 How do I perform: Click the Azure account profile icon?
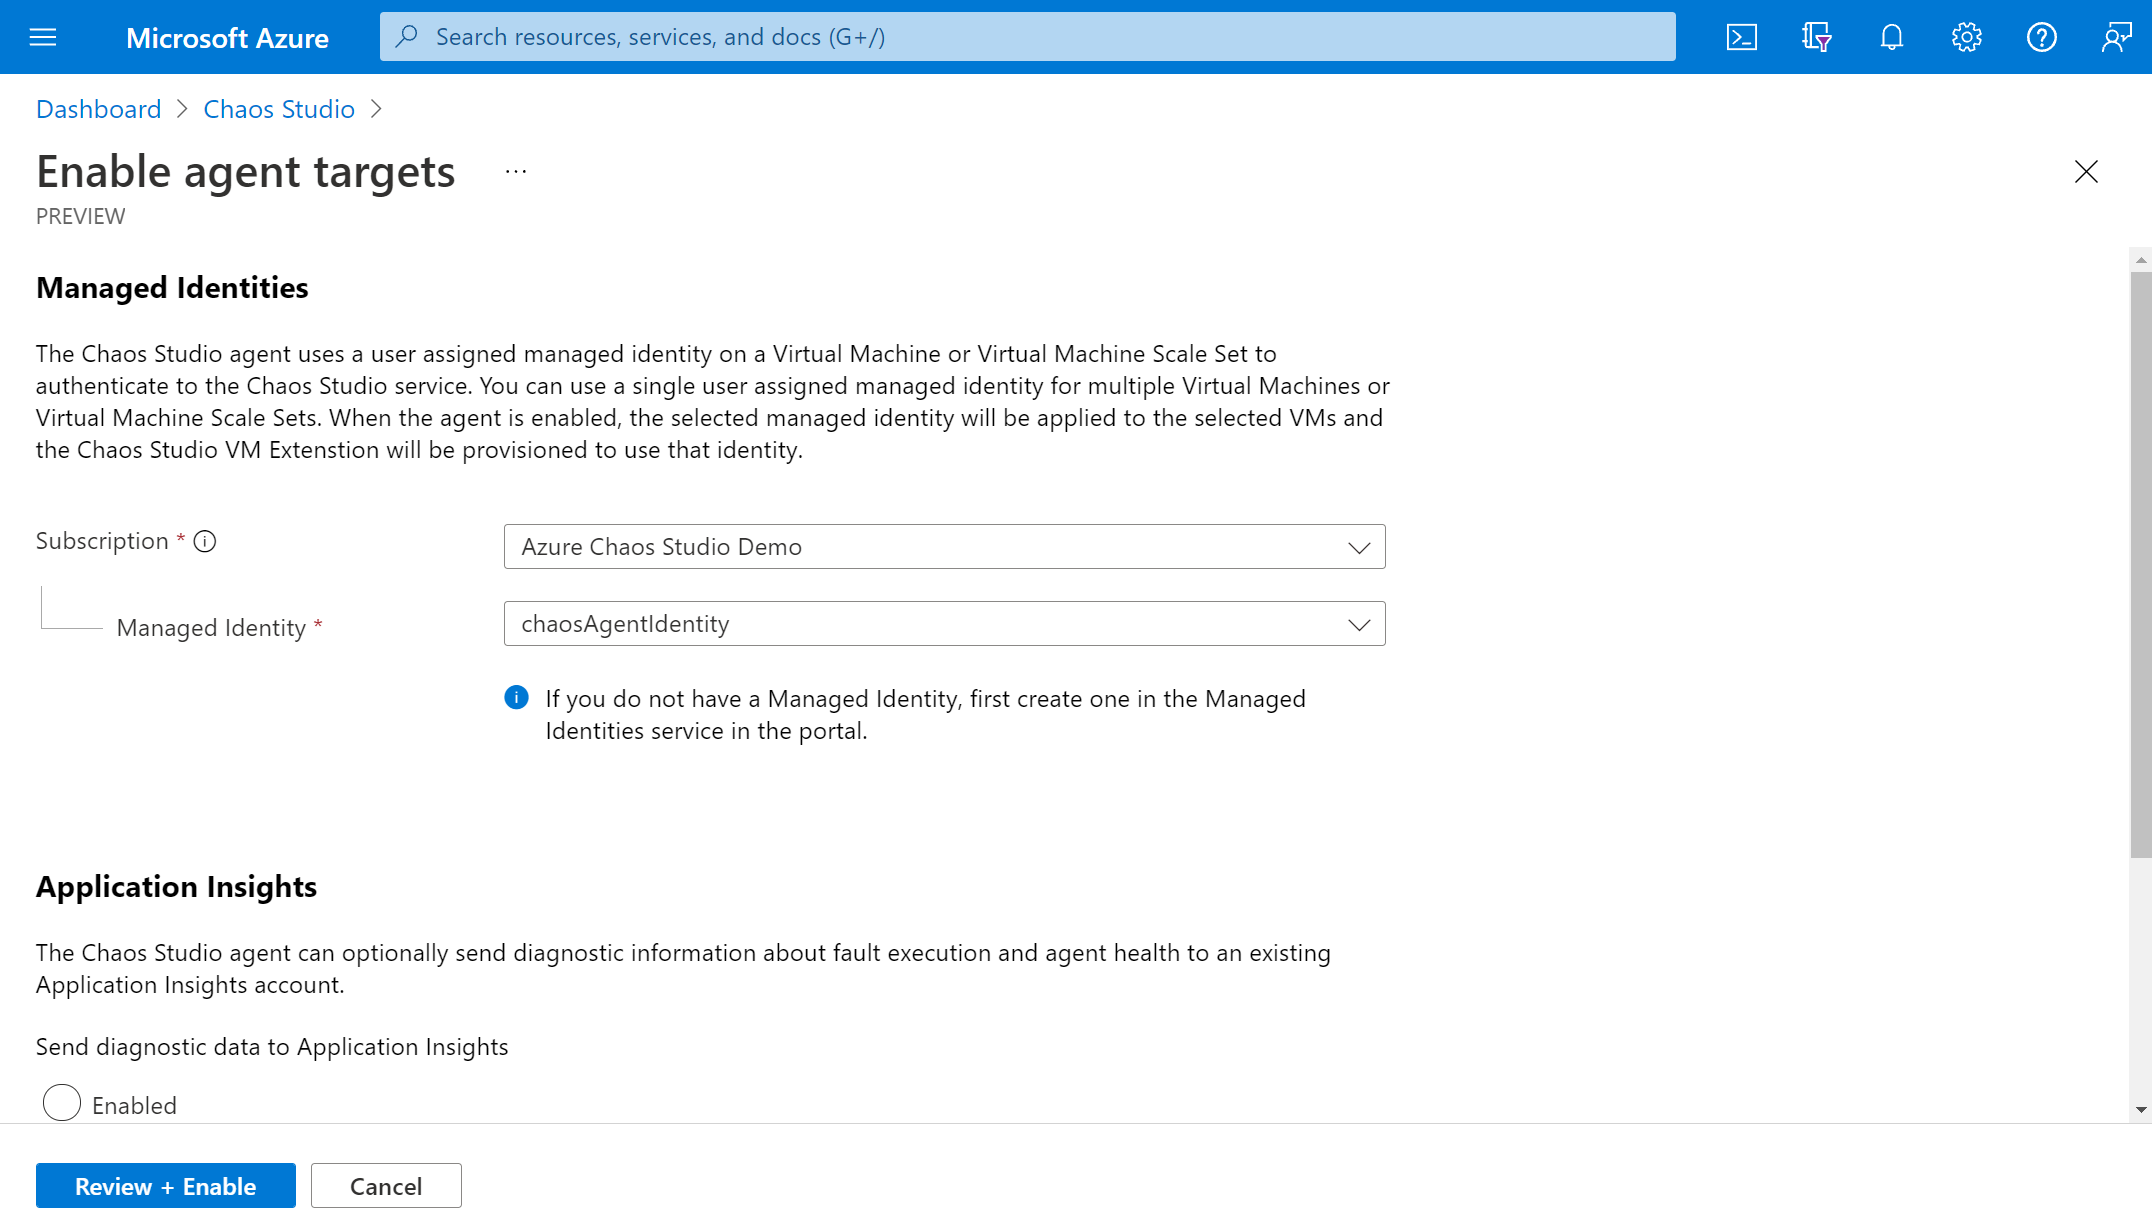pos(2115,35)
